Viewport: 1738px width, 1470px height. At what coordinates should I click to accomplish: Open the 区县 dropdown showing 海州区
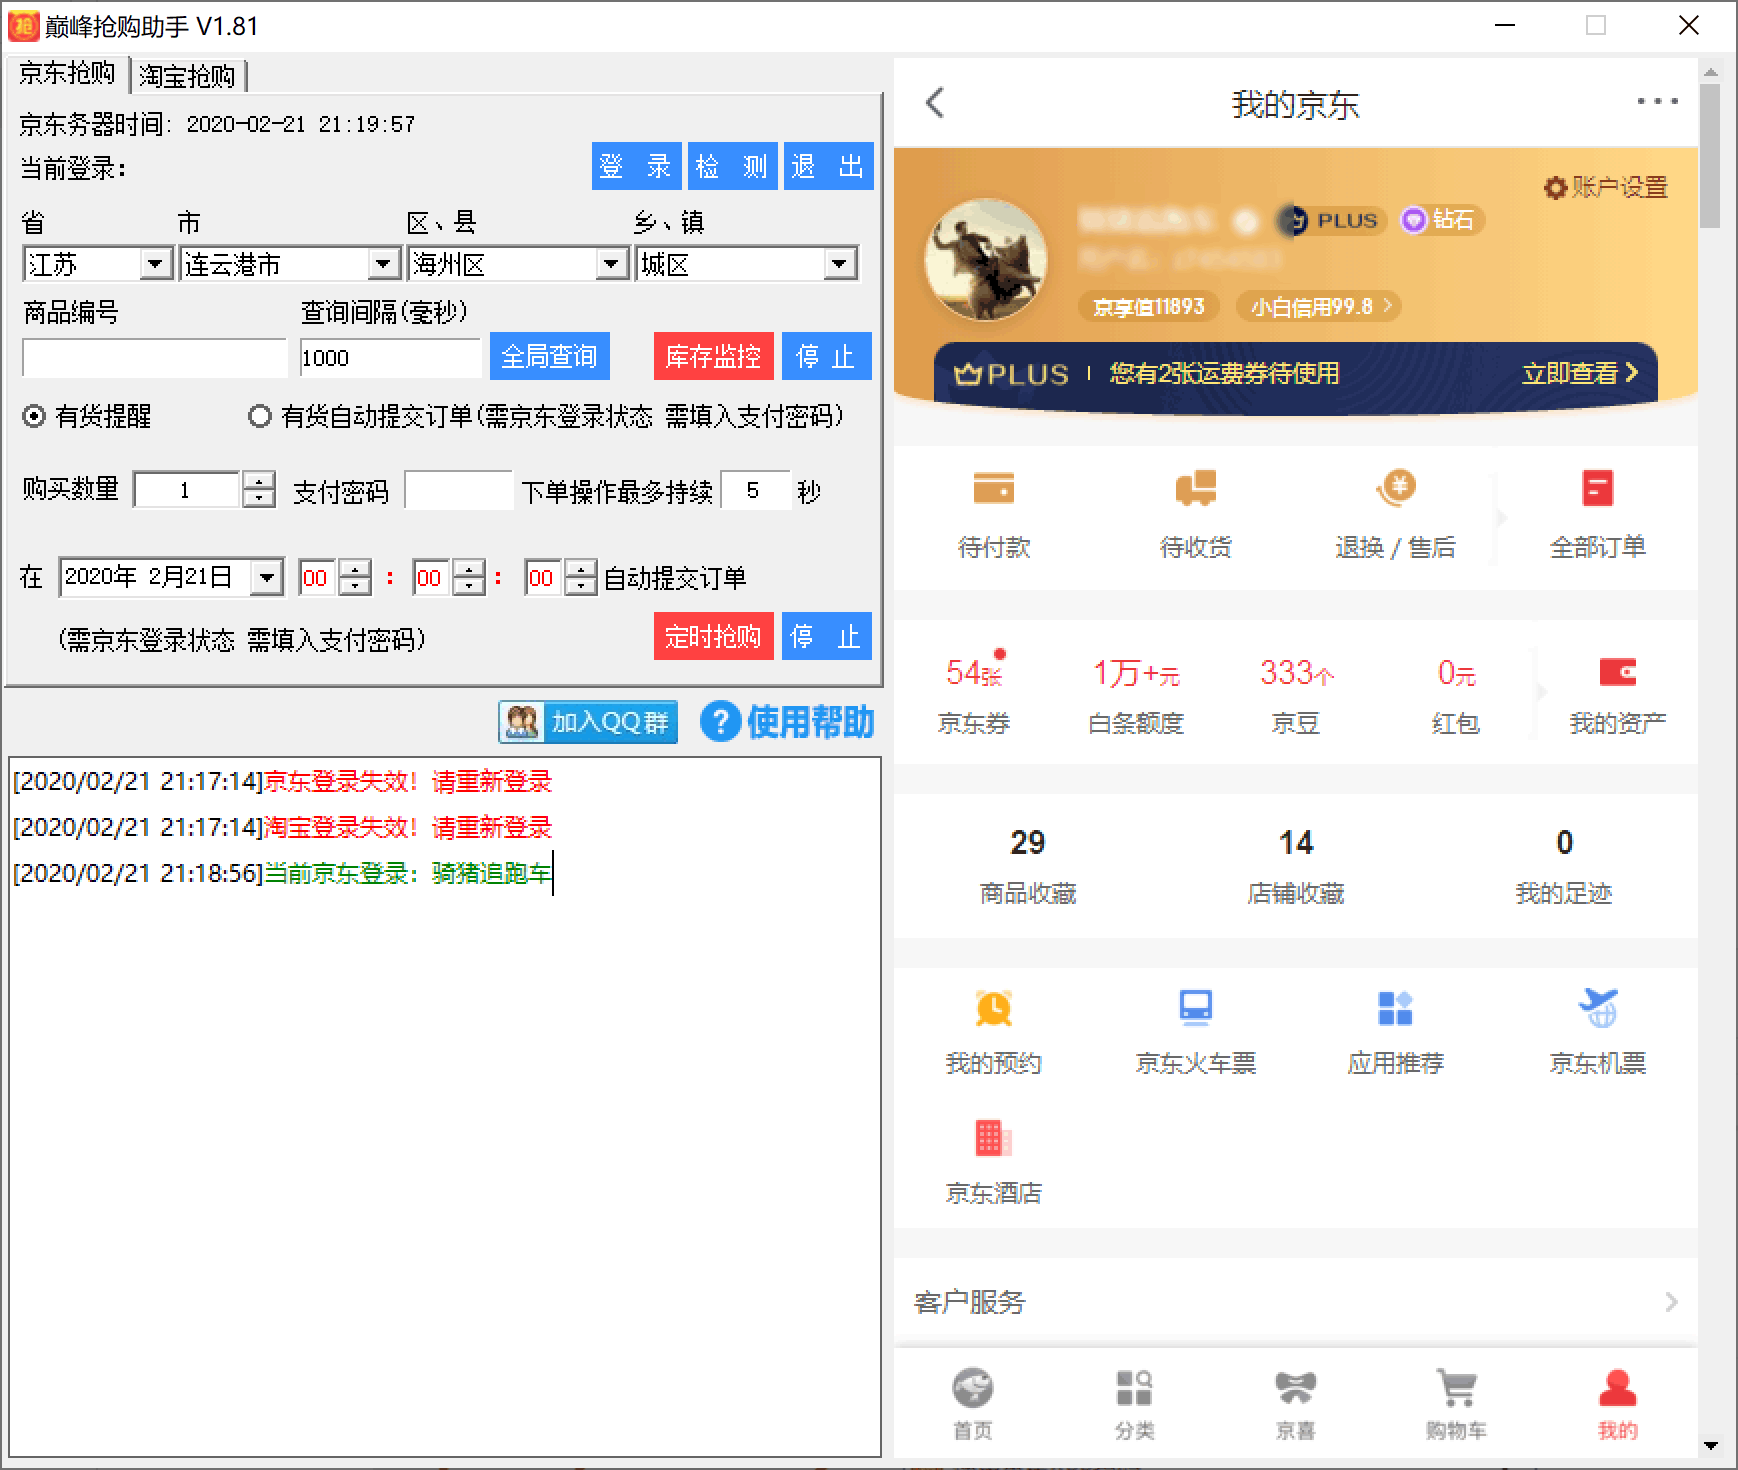pos(518,264)
